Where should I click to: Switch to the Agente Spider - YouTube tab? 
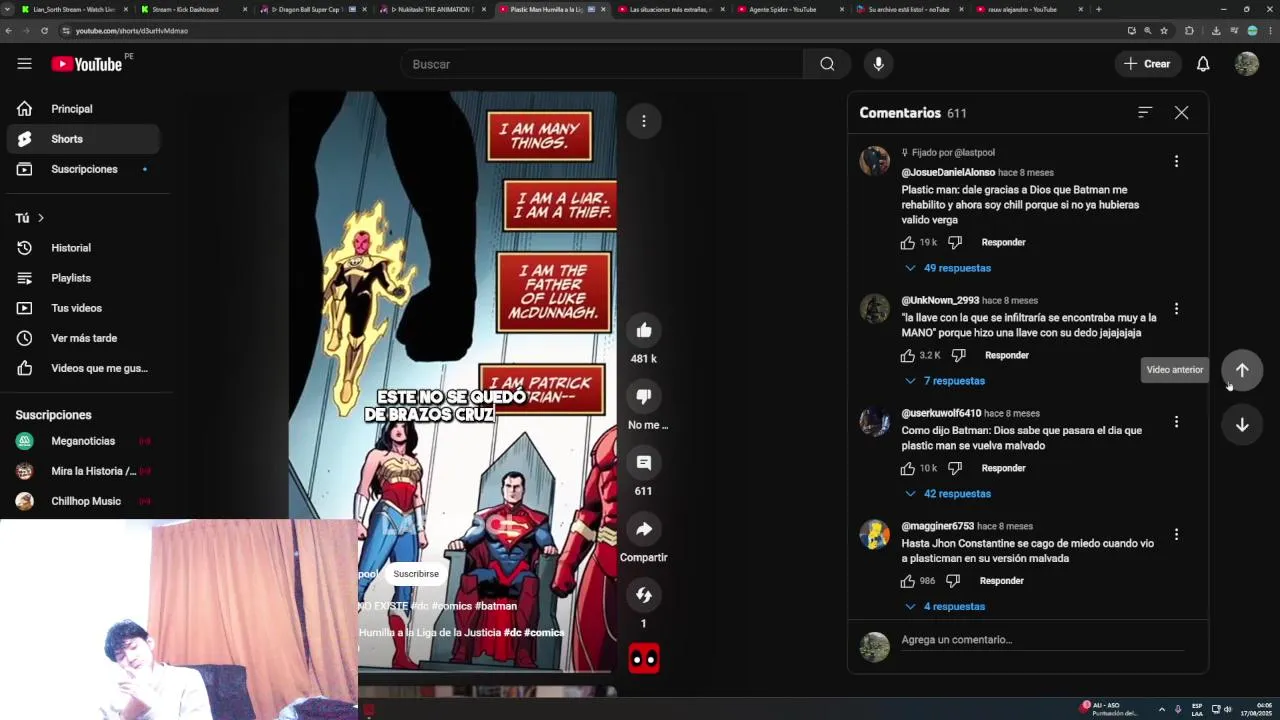[x=790, y=9]
